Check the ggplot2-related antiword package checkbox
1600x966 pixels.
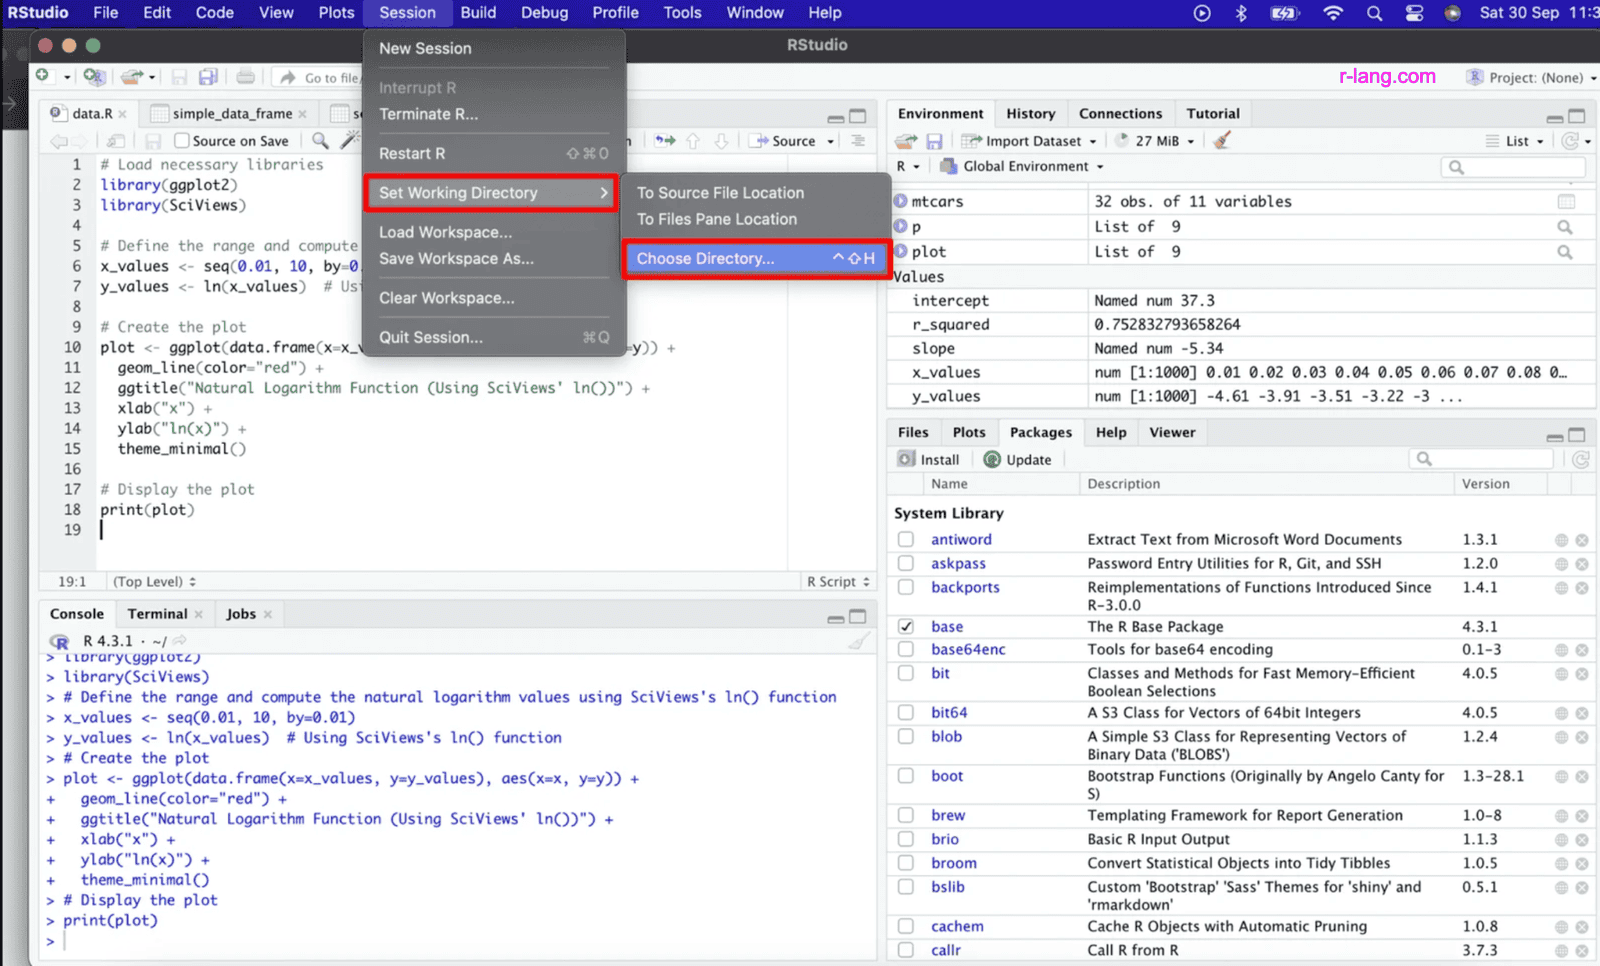[x=906, y=539]
